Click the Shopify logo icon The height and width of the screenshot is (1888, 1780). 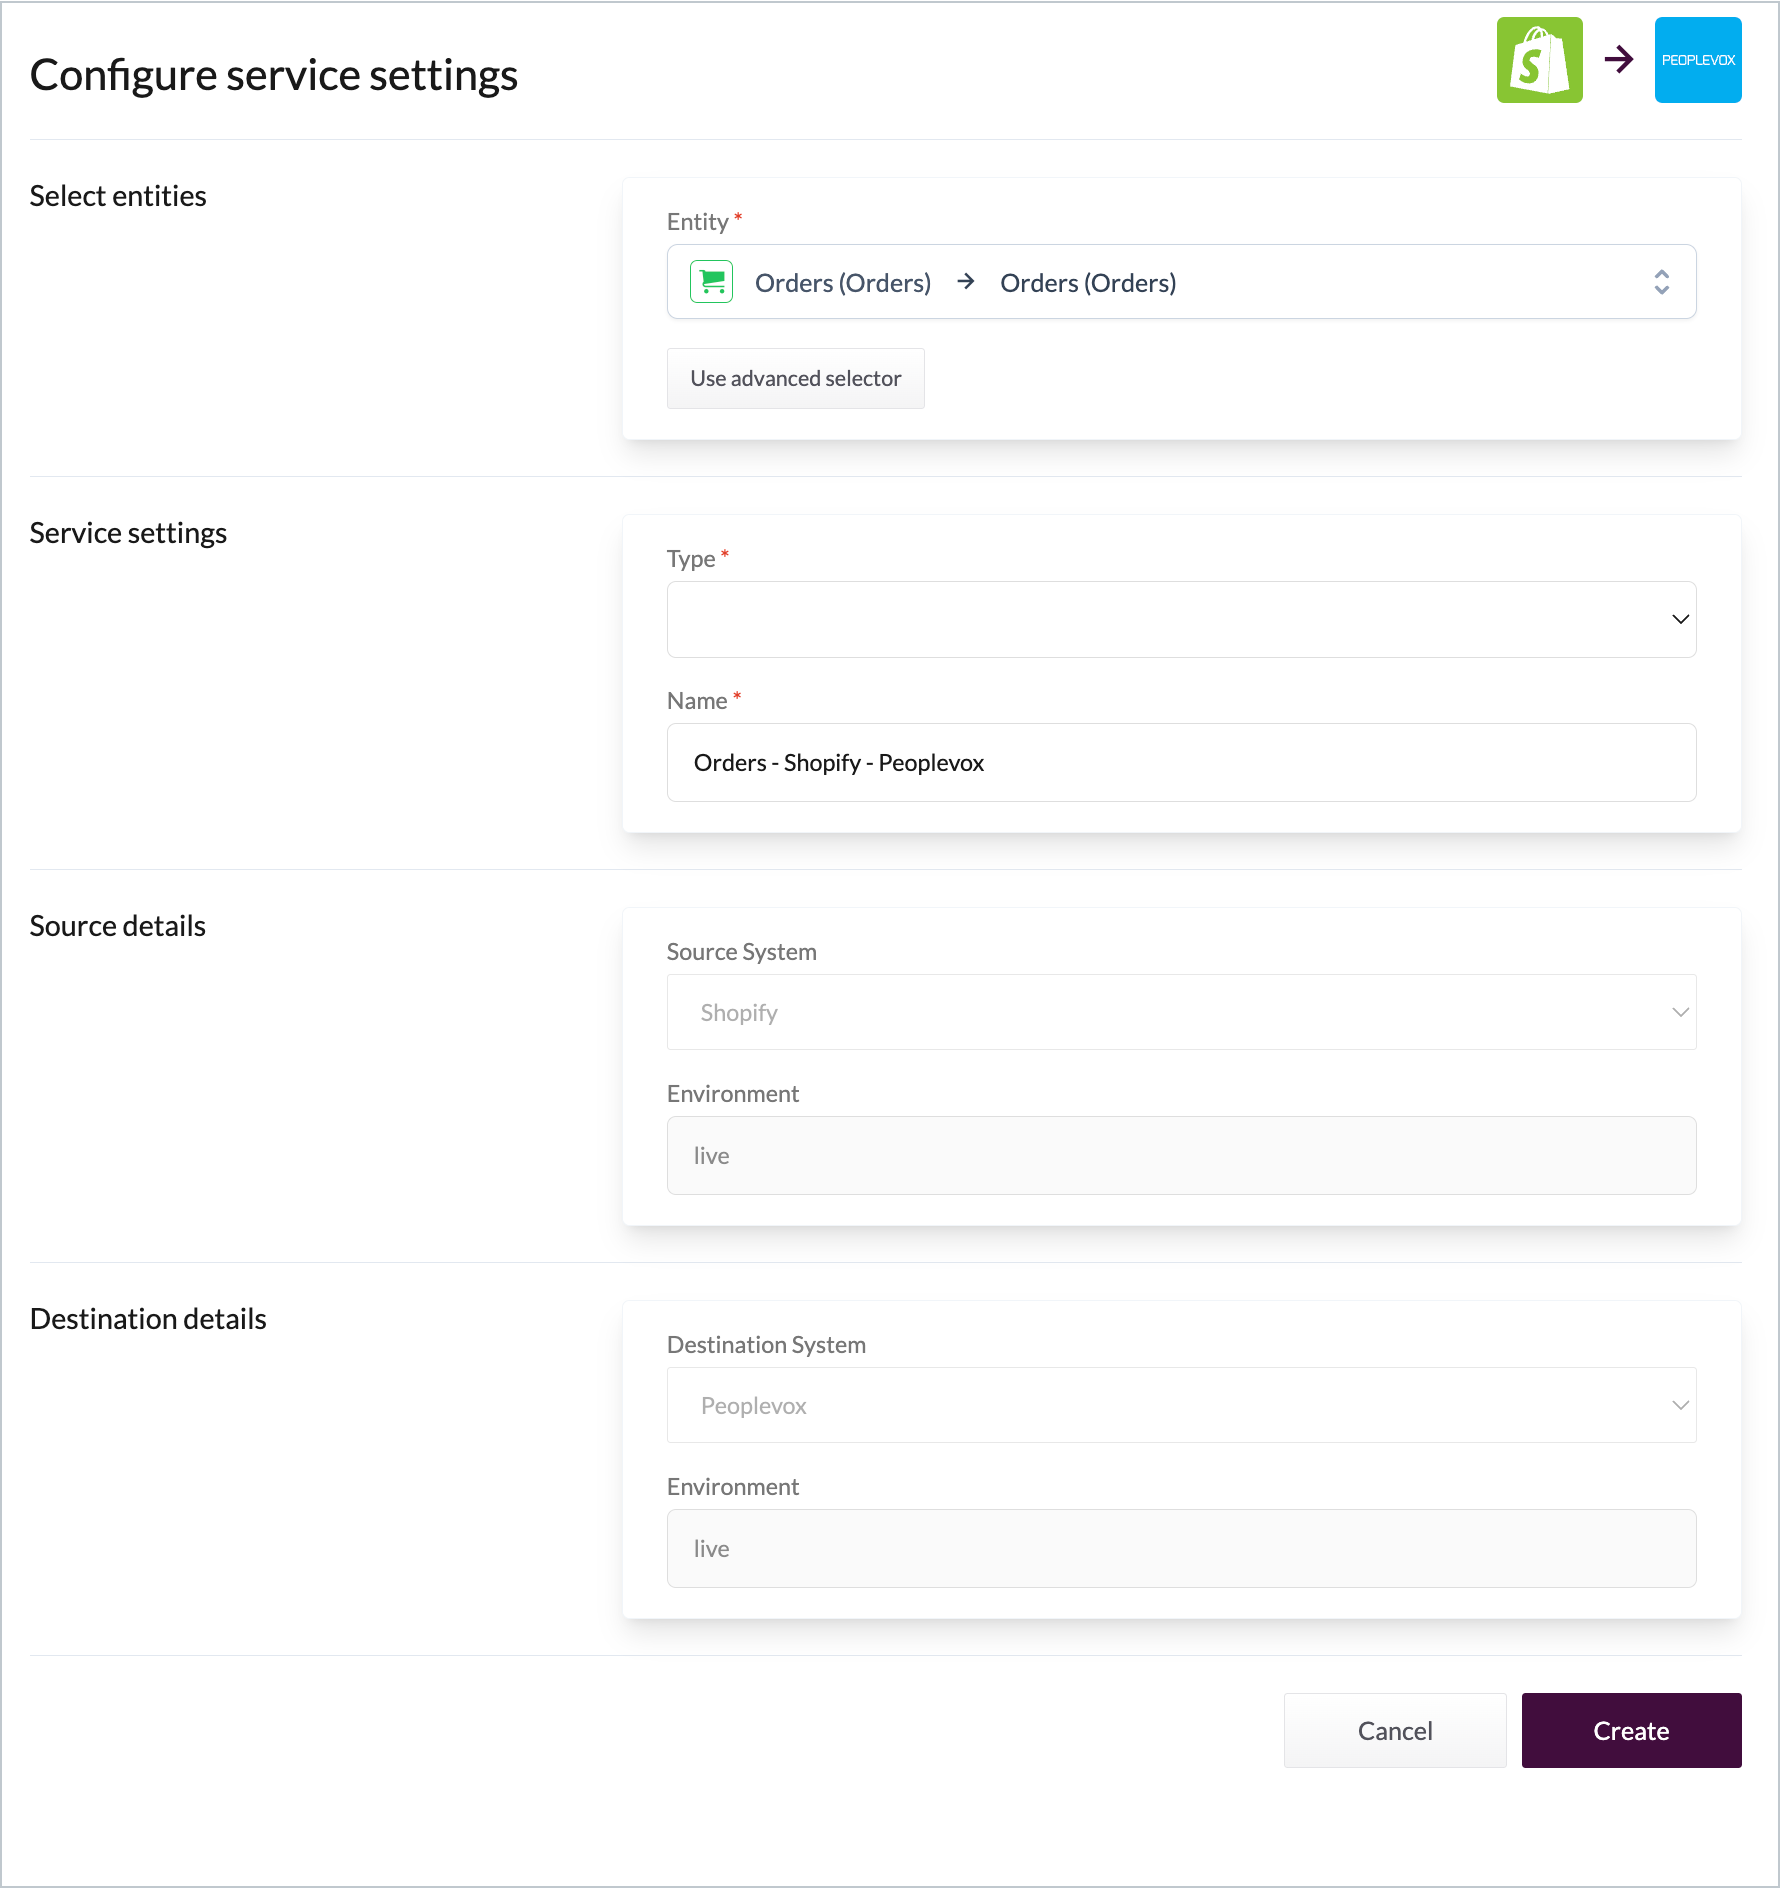pos(1539,60)
